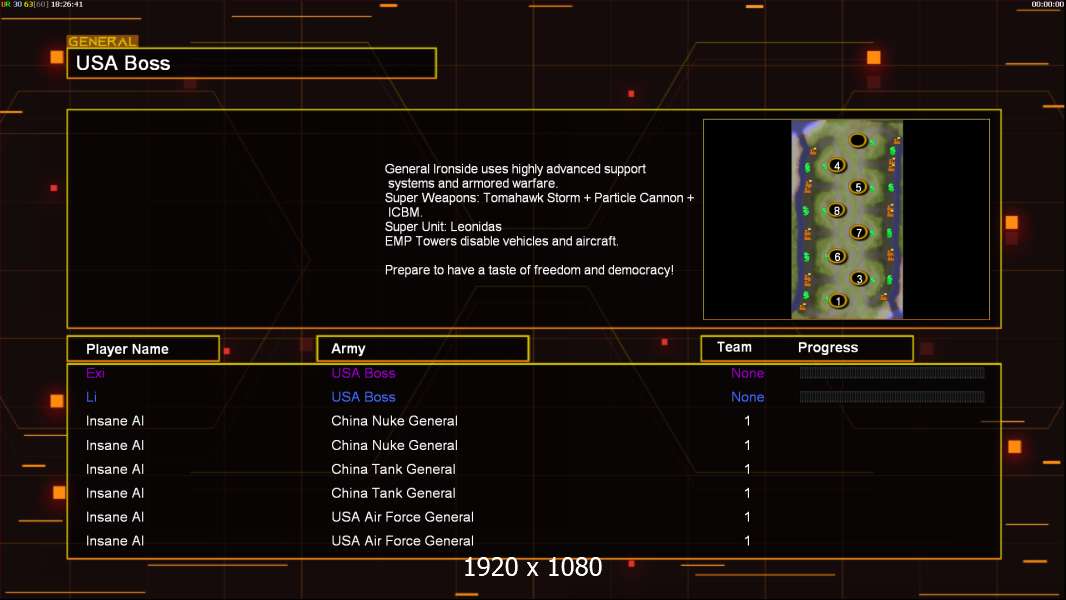Click the Progress column header label

point(828,347)
